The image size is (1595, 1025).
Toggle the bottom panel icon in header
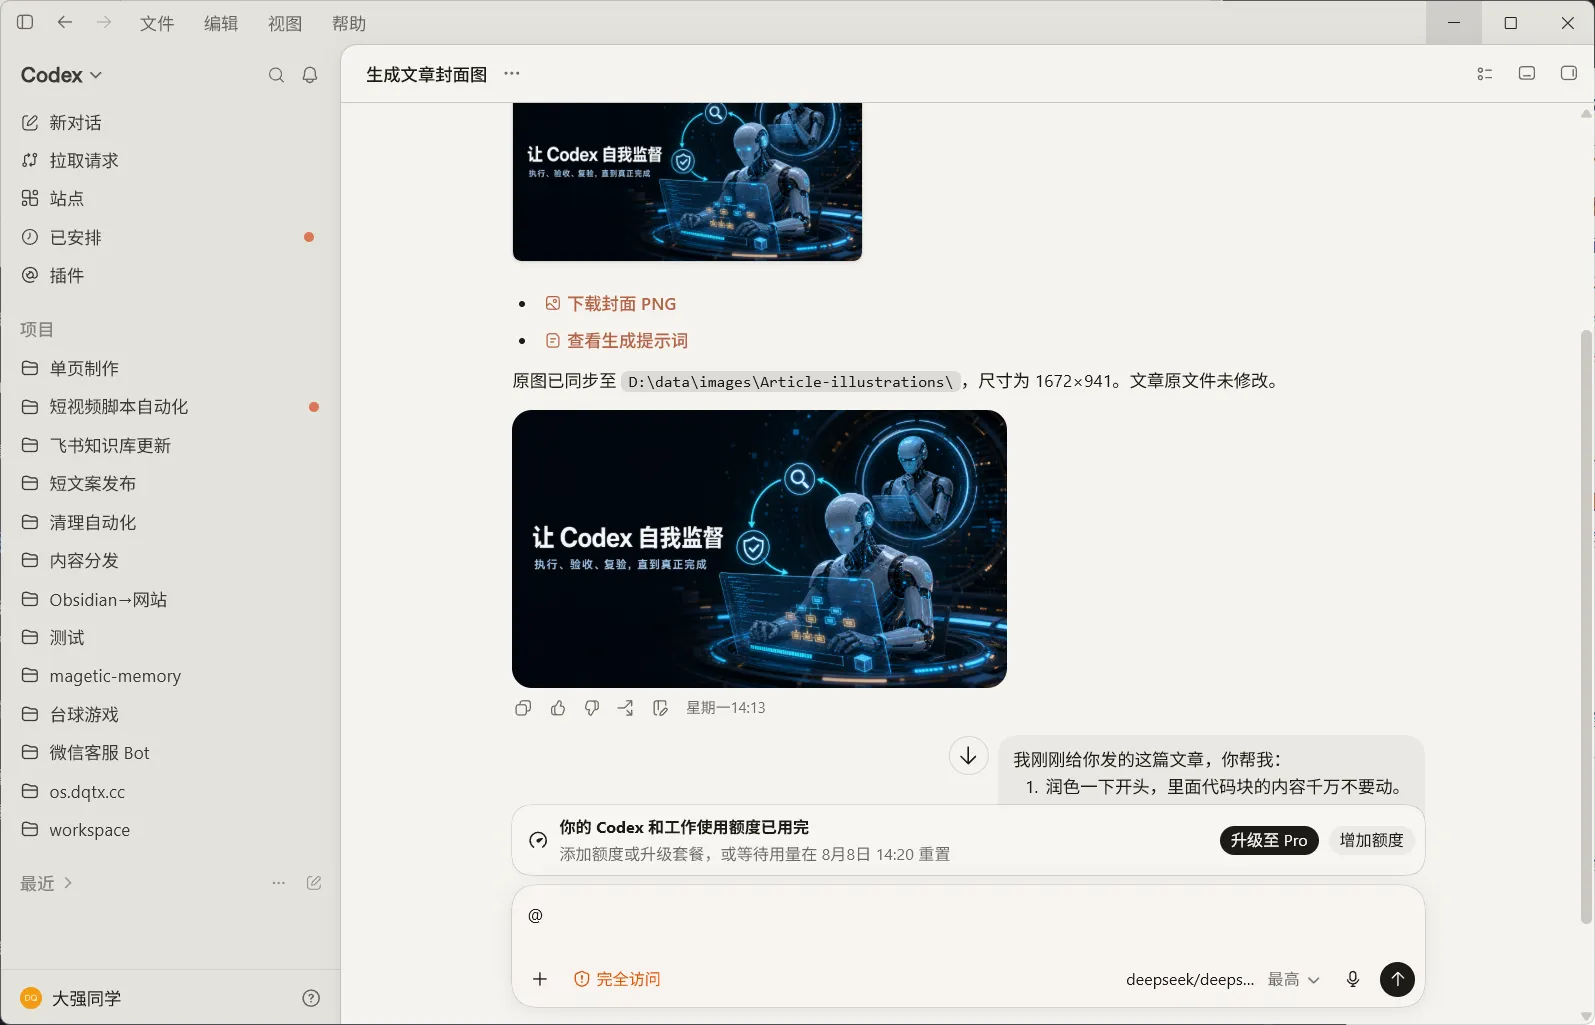click(x=1527, y=73)
